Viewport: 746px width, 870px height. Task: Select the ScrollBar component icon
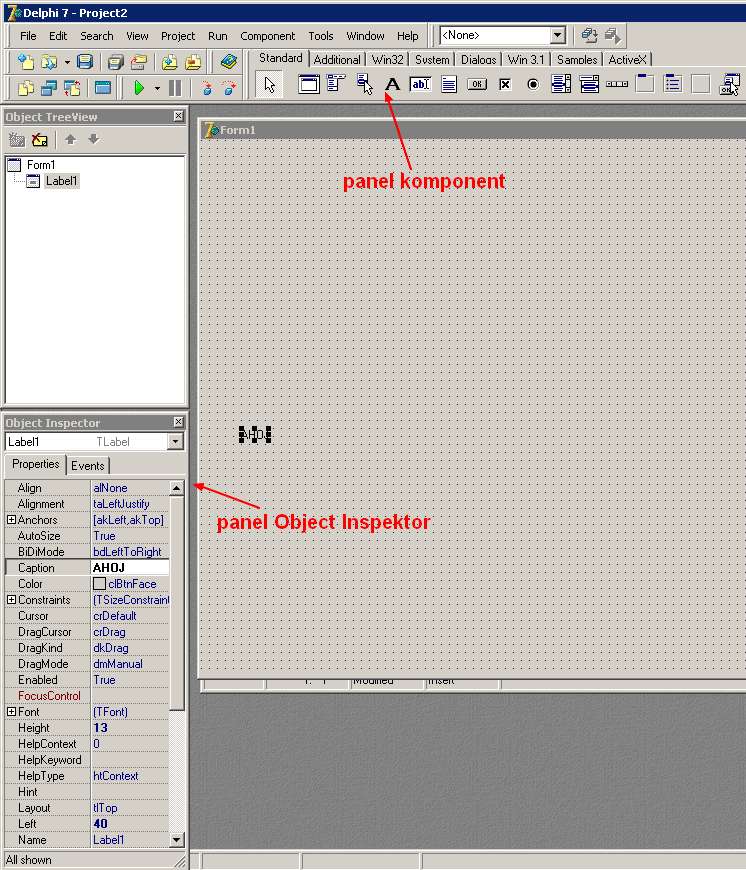(x=617, y=84)
